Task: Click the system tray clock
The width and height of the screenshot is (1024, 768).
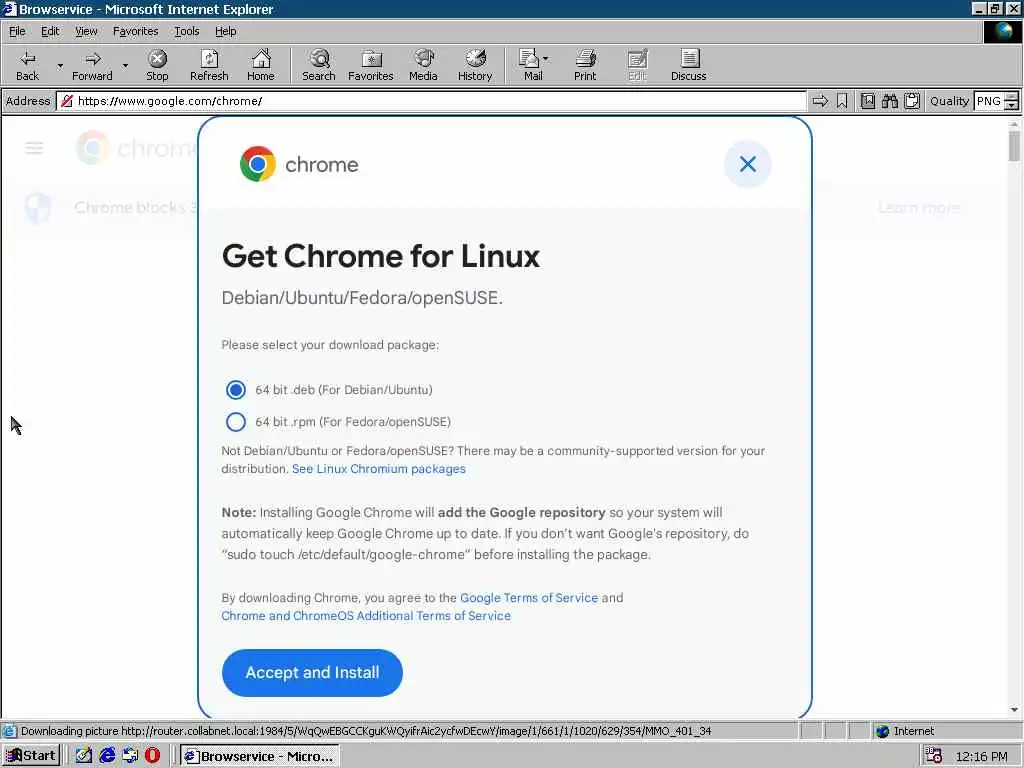Action: (x=982, y=756)
